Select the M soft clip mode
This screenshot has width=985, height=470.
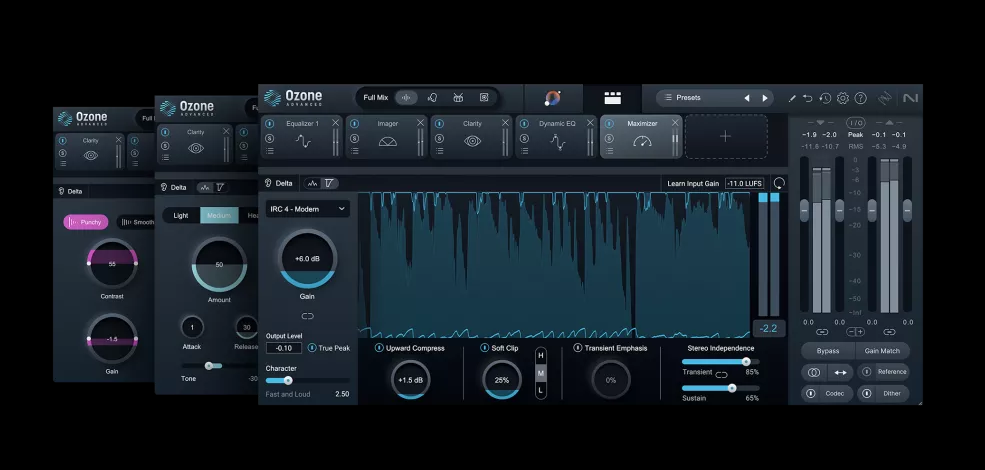pos(541,373)
